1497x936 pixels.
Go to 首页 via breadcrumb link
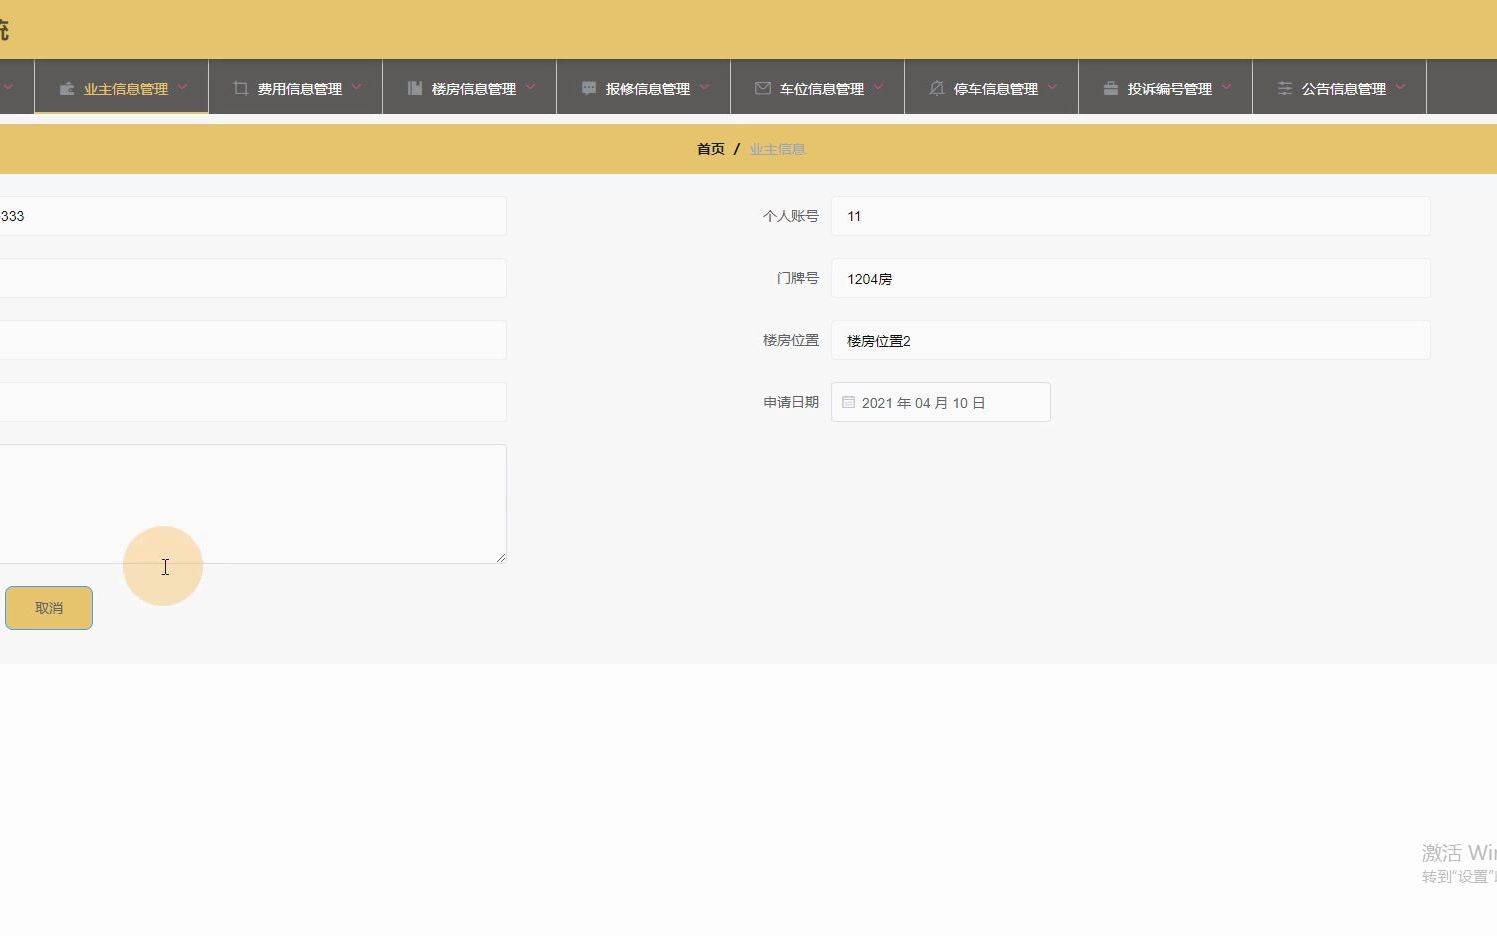(711, 149)
